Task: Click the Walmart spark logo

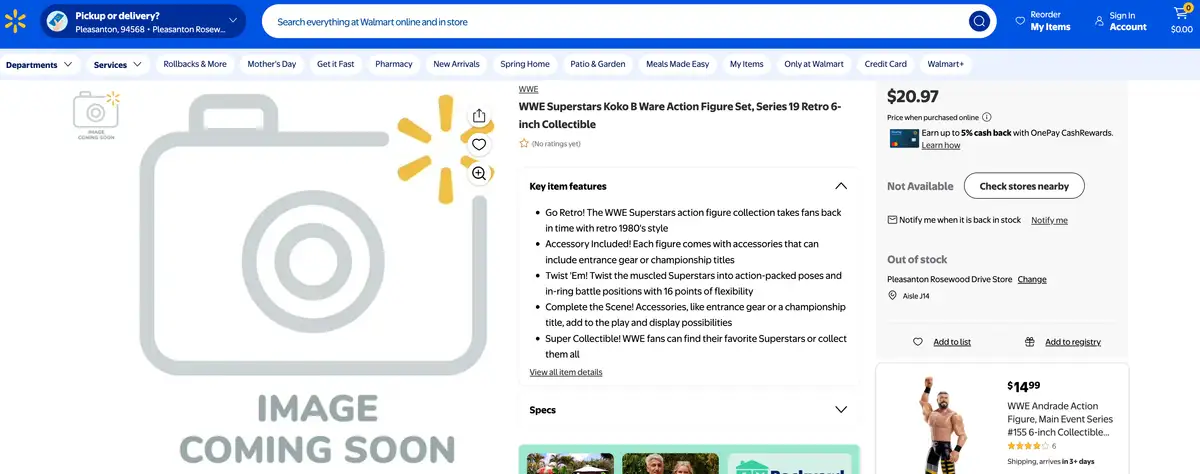Action: 15,21
